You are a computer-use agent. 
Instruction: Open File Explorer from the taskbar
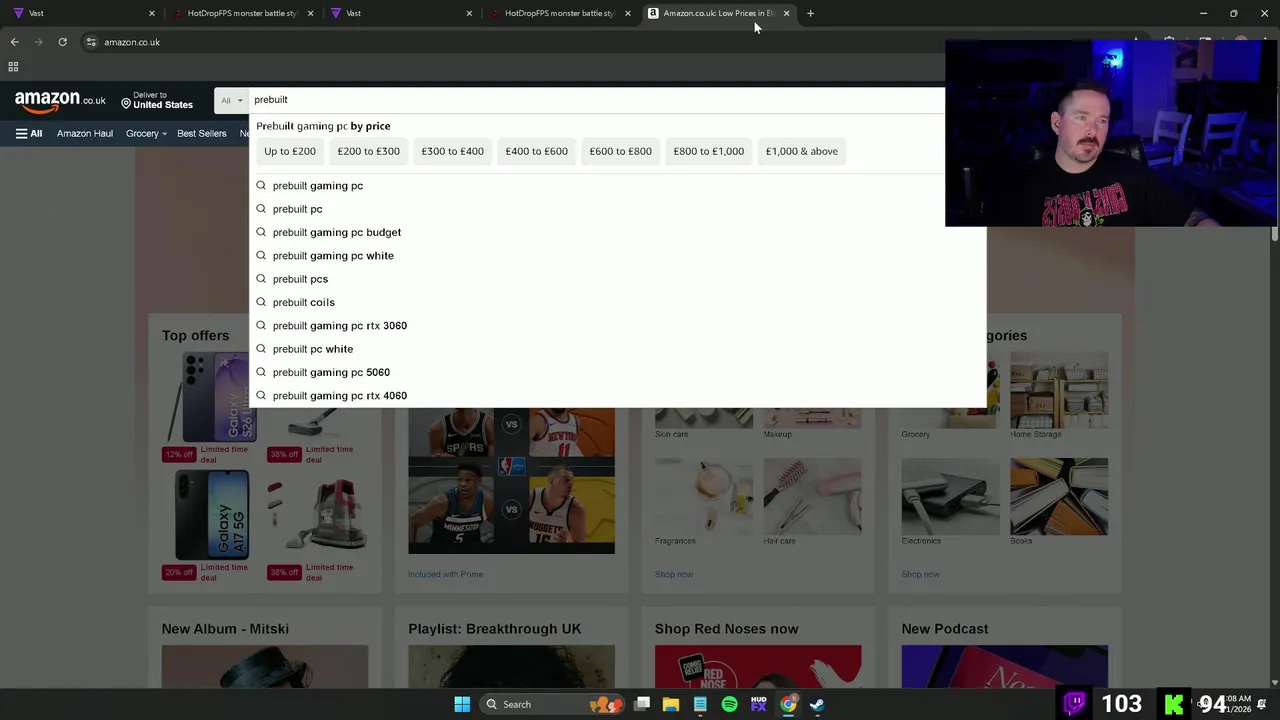pos(671,704)
